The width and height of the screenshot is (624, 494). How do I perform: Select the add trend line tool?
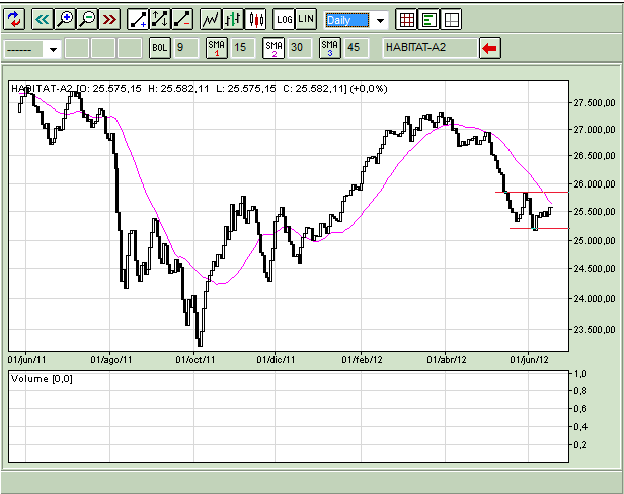pos(138,19)
